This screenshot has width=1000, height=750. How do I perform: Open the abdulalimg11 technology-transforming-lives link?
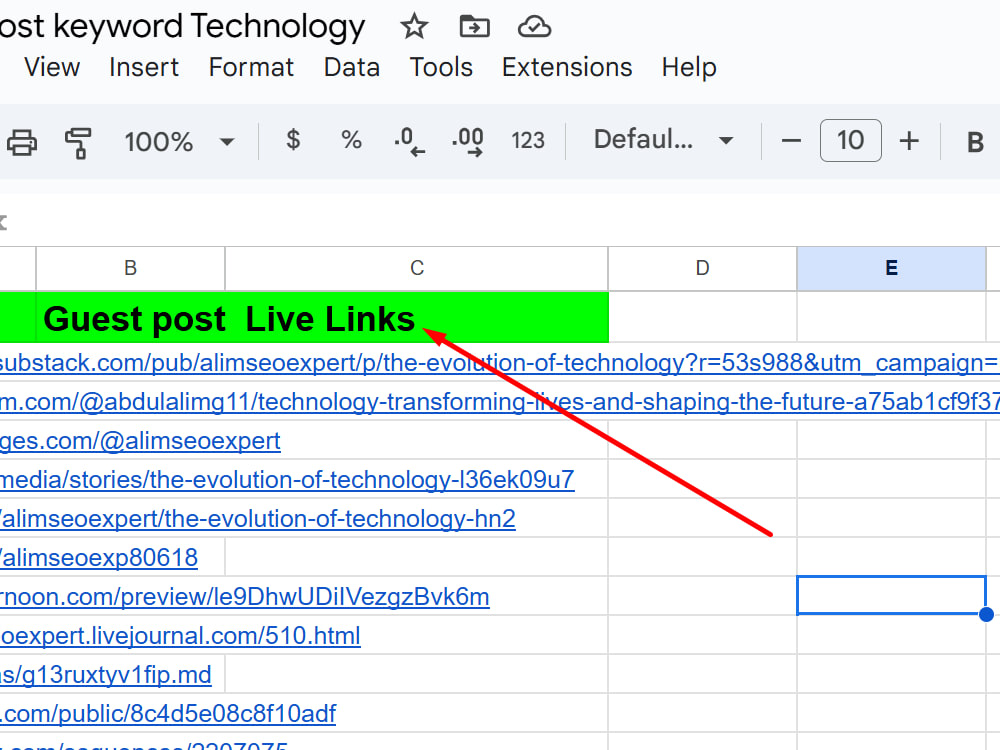tap(499, 402)
